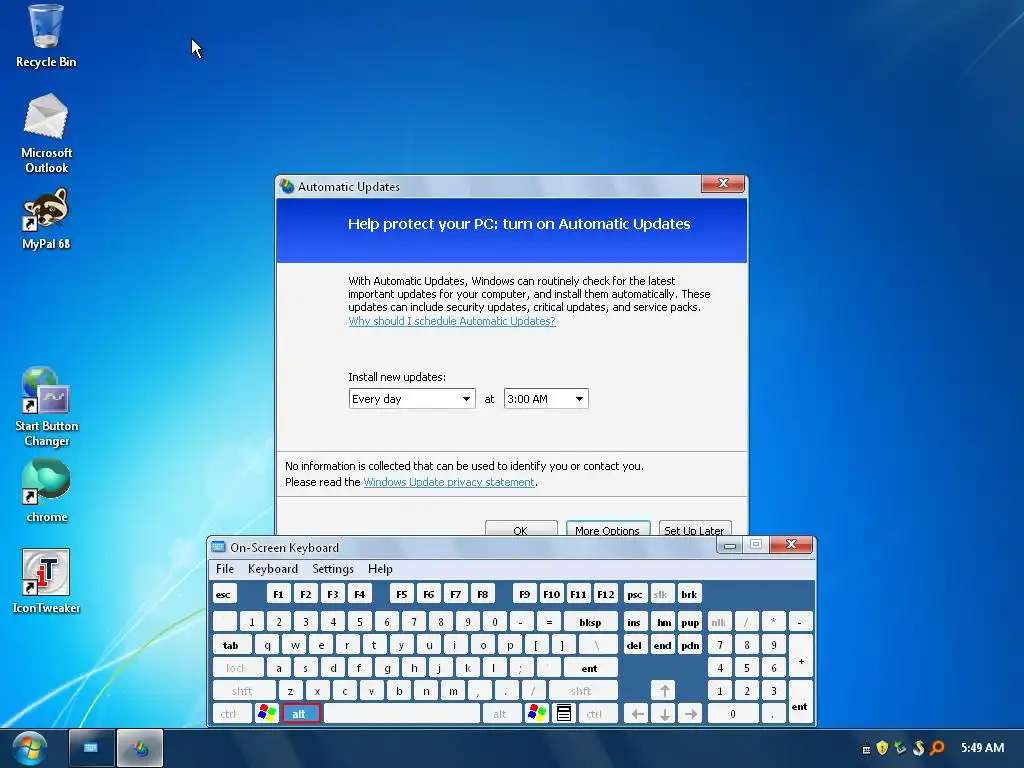Viewport: 1024px width, 768px height.
Task: Open the Keyboard menu
Action: click(273, 569)
